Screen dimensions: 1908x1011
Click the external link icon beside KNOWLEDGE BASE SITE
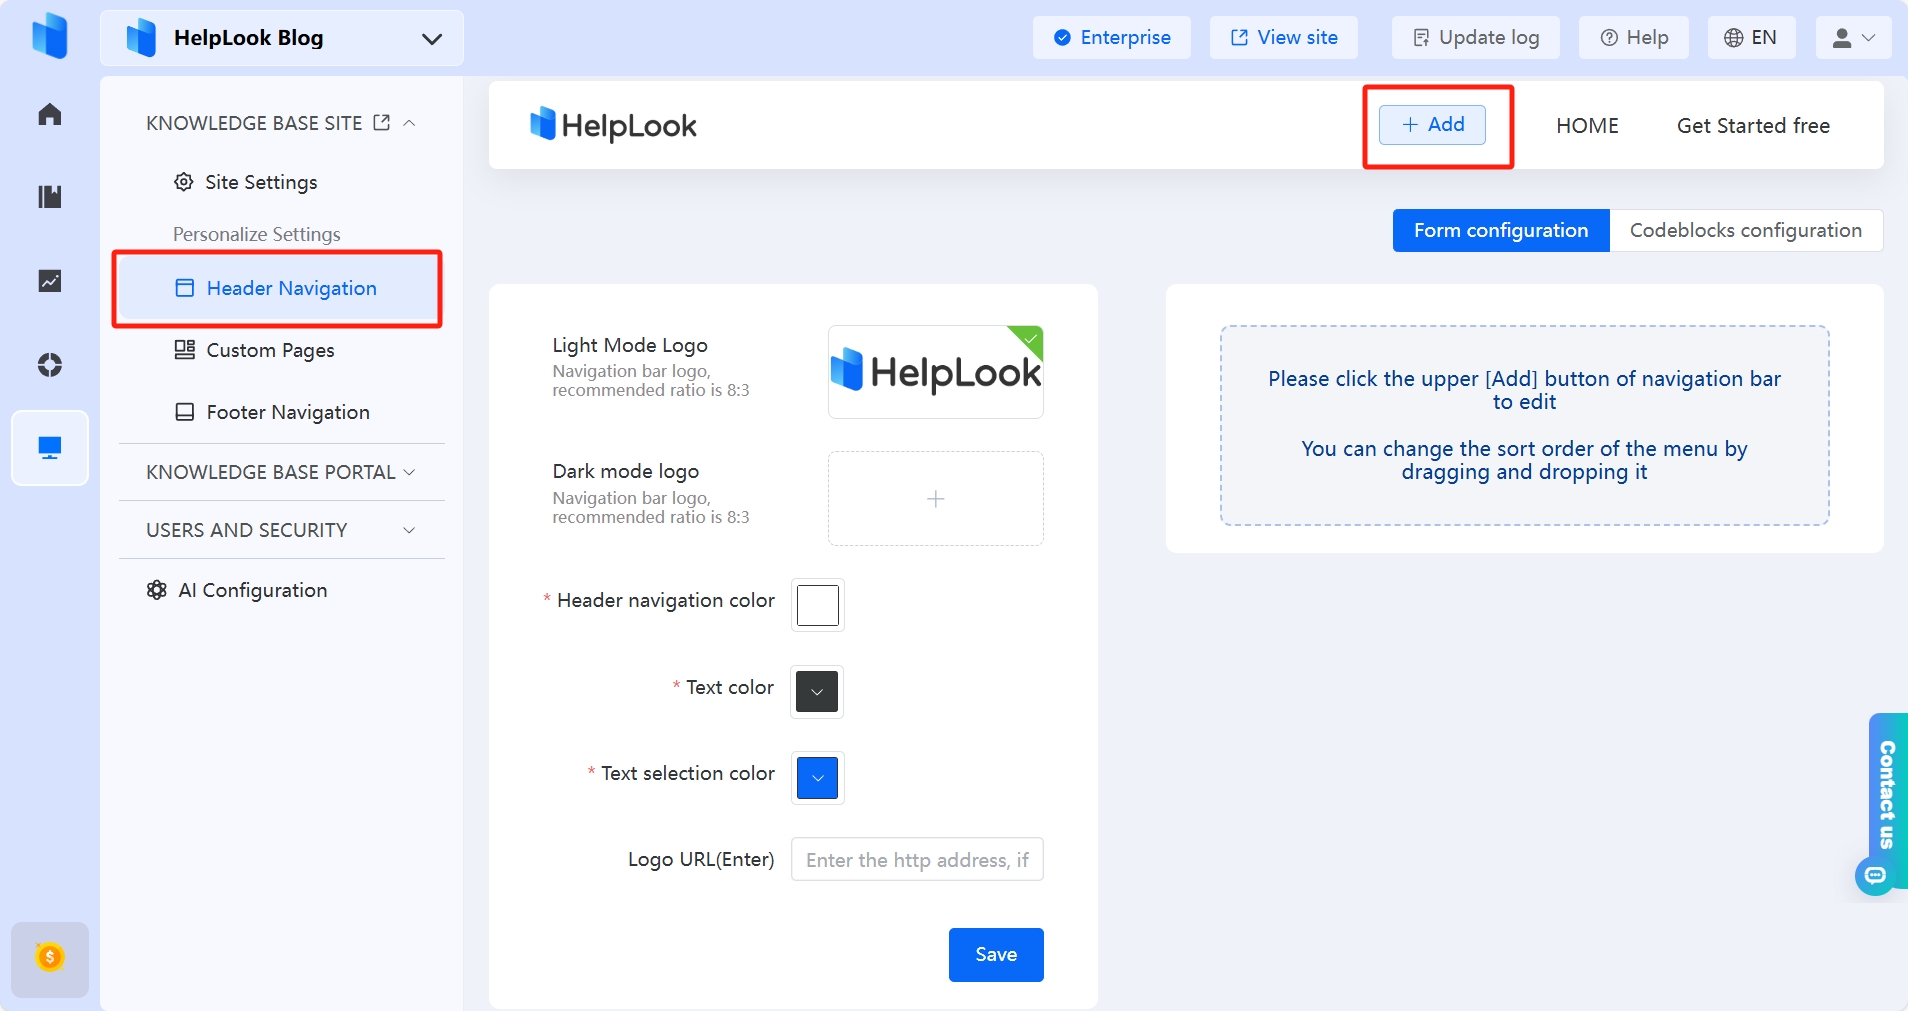coord(381,122)
